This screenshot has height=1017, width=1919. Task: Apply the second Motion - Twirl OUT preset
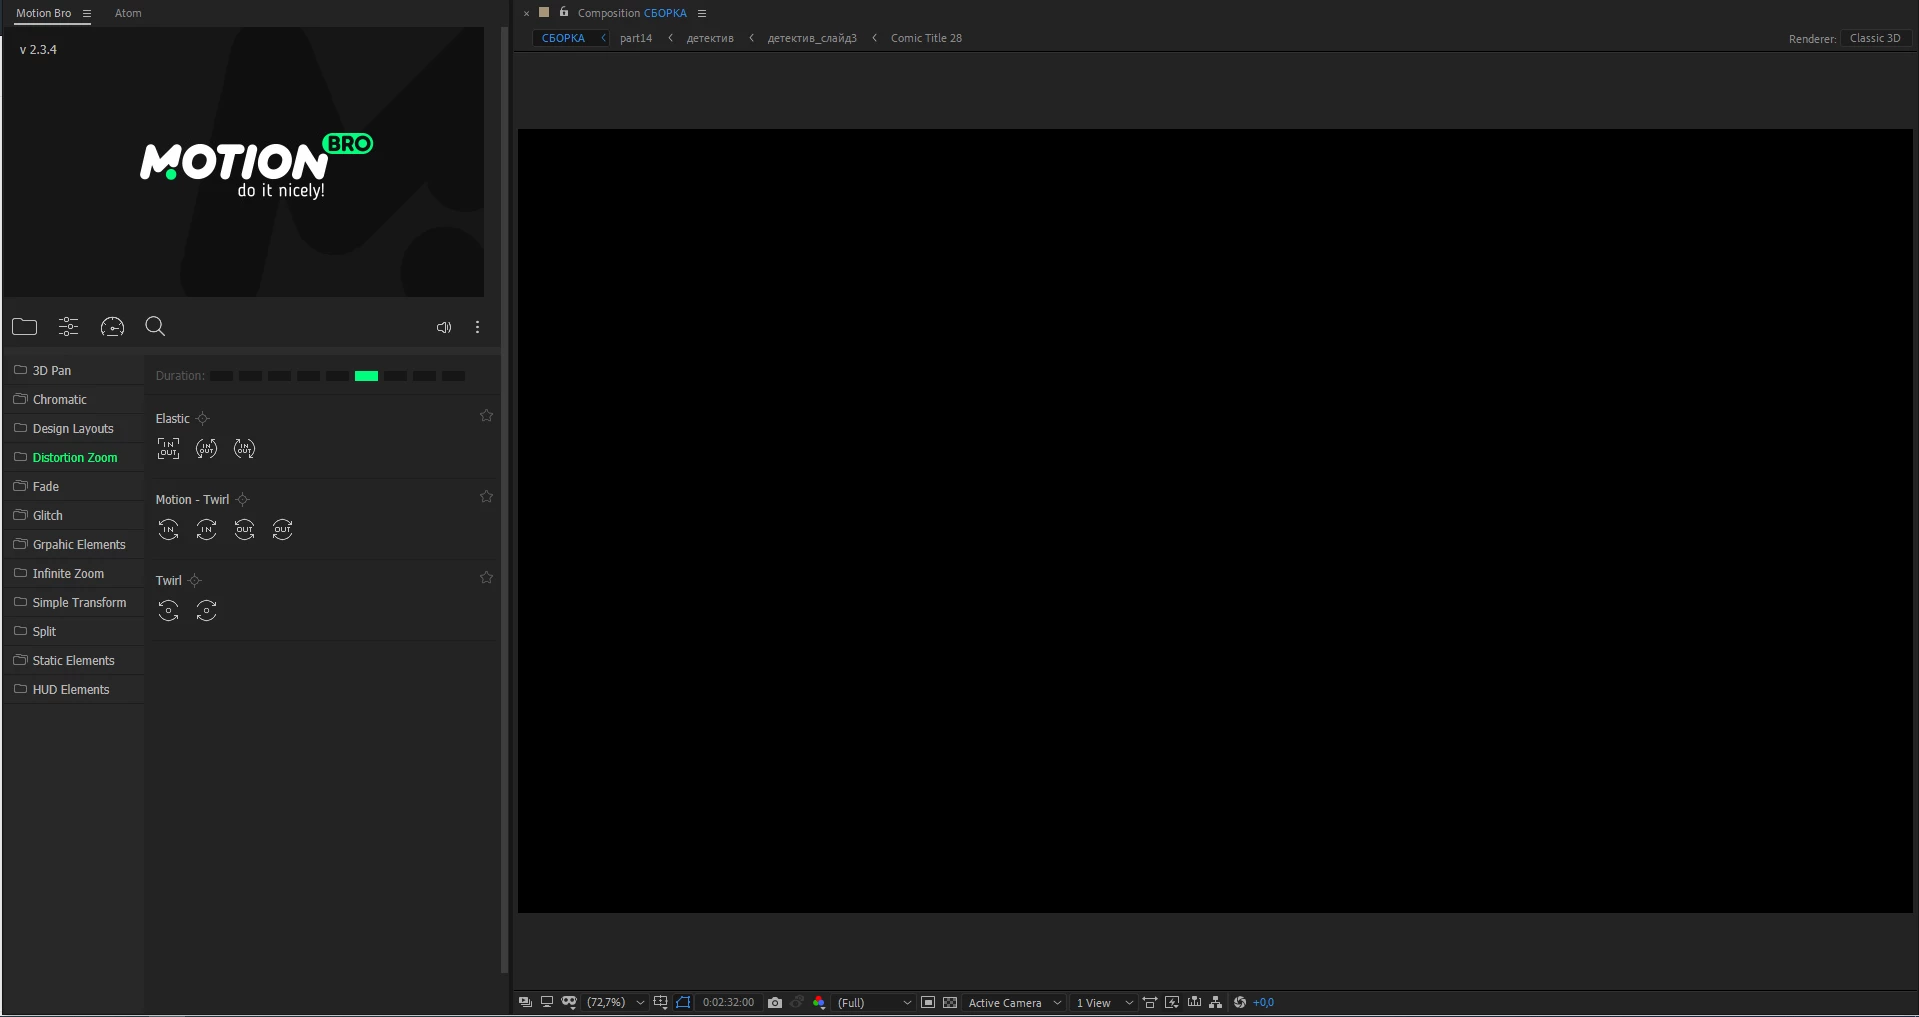point(282,530)
